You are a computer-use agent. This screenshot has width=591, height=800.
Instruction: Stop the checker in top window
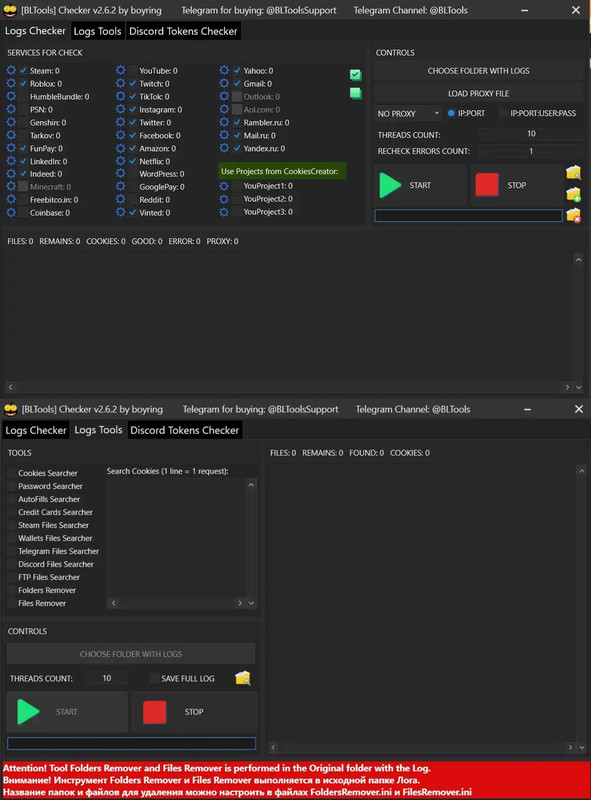(x=516, y=185)
